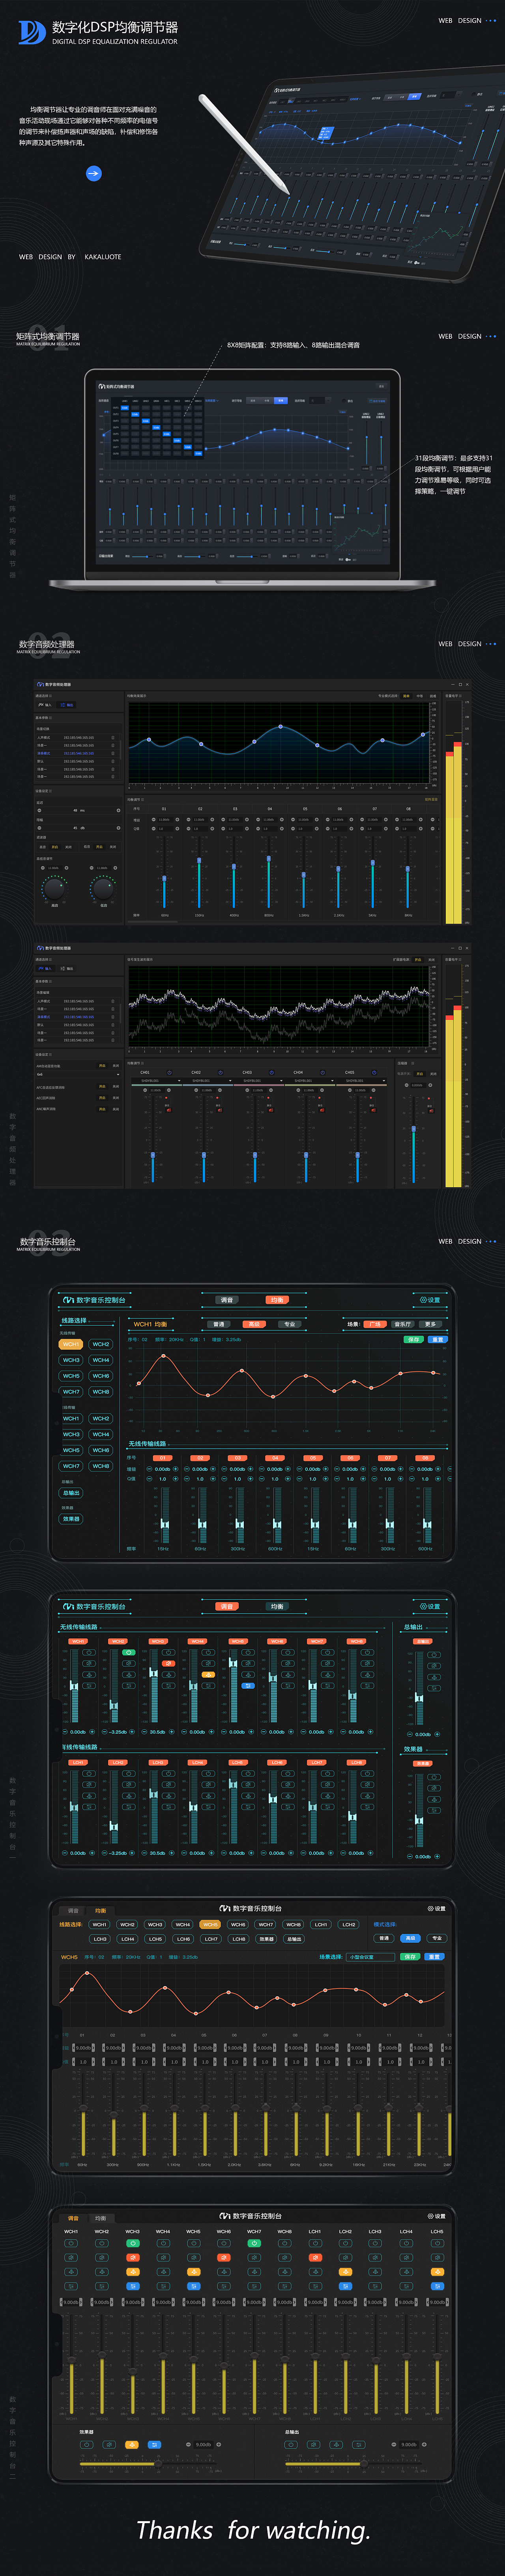Viewport: 505px width, 2576px height.
Task: Choose 专业 under 模式选择 in yellow equalizer console
Action: [437, 1938]
